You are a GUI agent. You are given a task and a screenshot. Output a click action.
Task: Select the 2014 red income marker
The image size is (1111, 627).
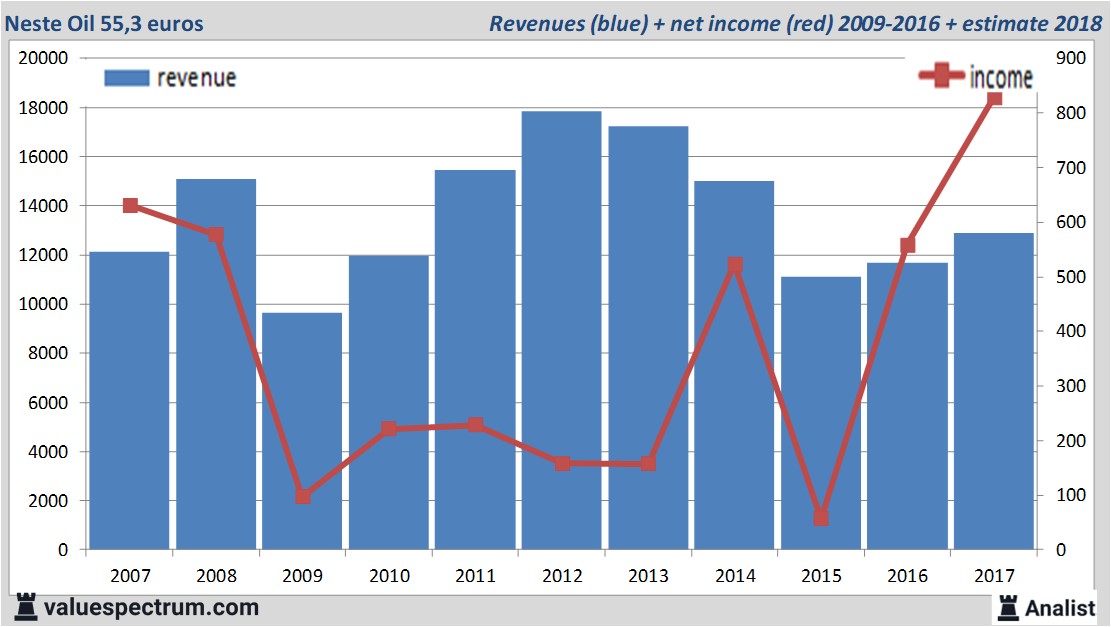point(735,265)
